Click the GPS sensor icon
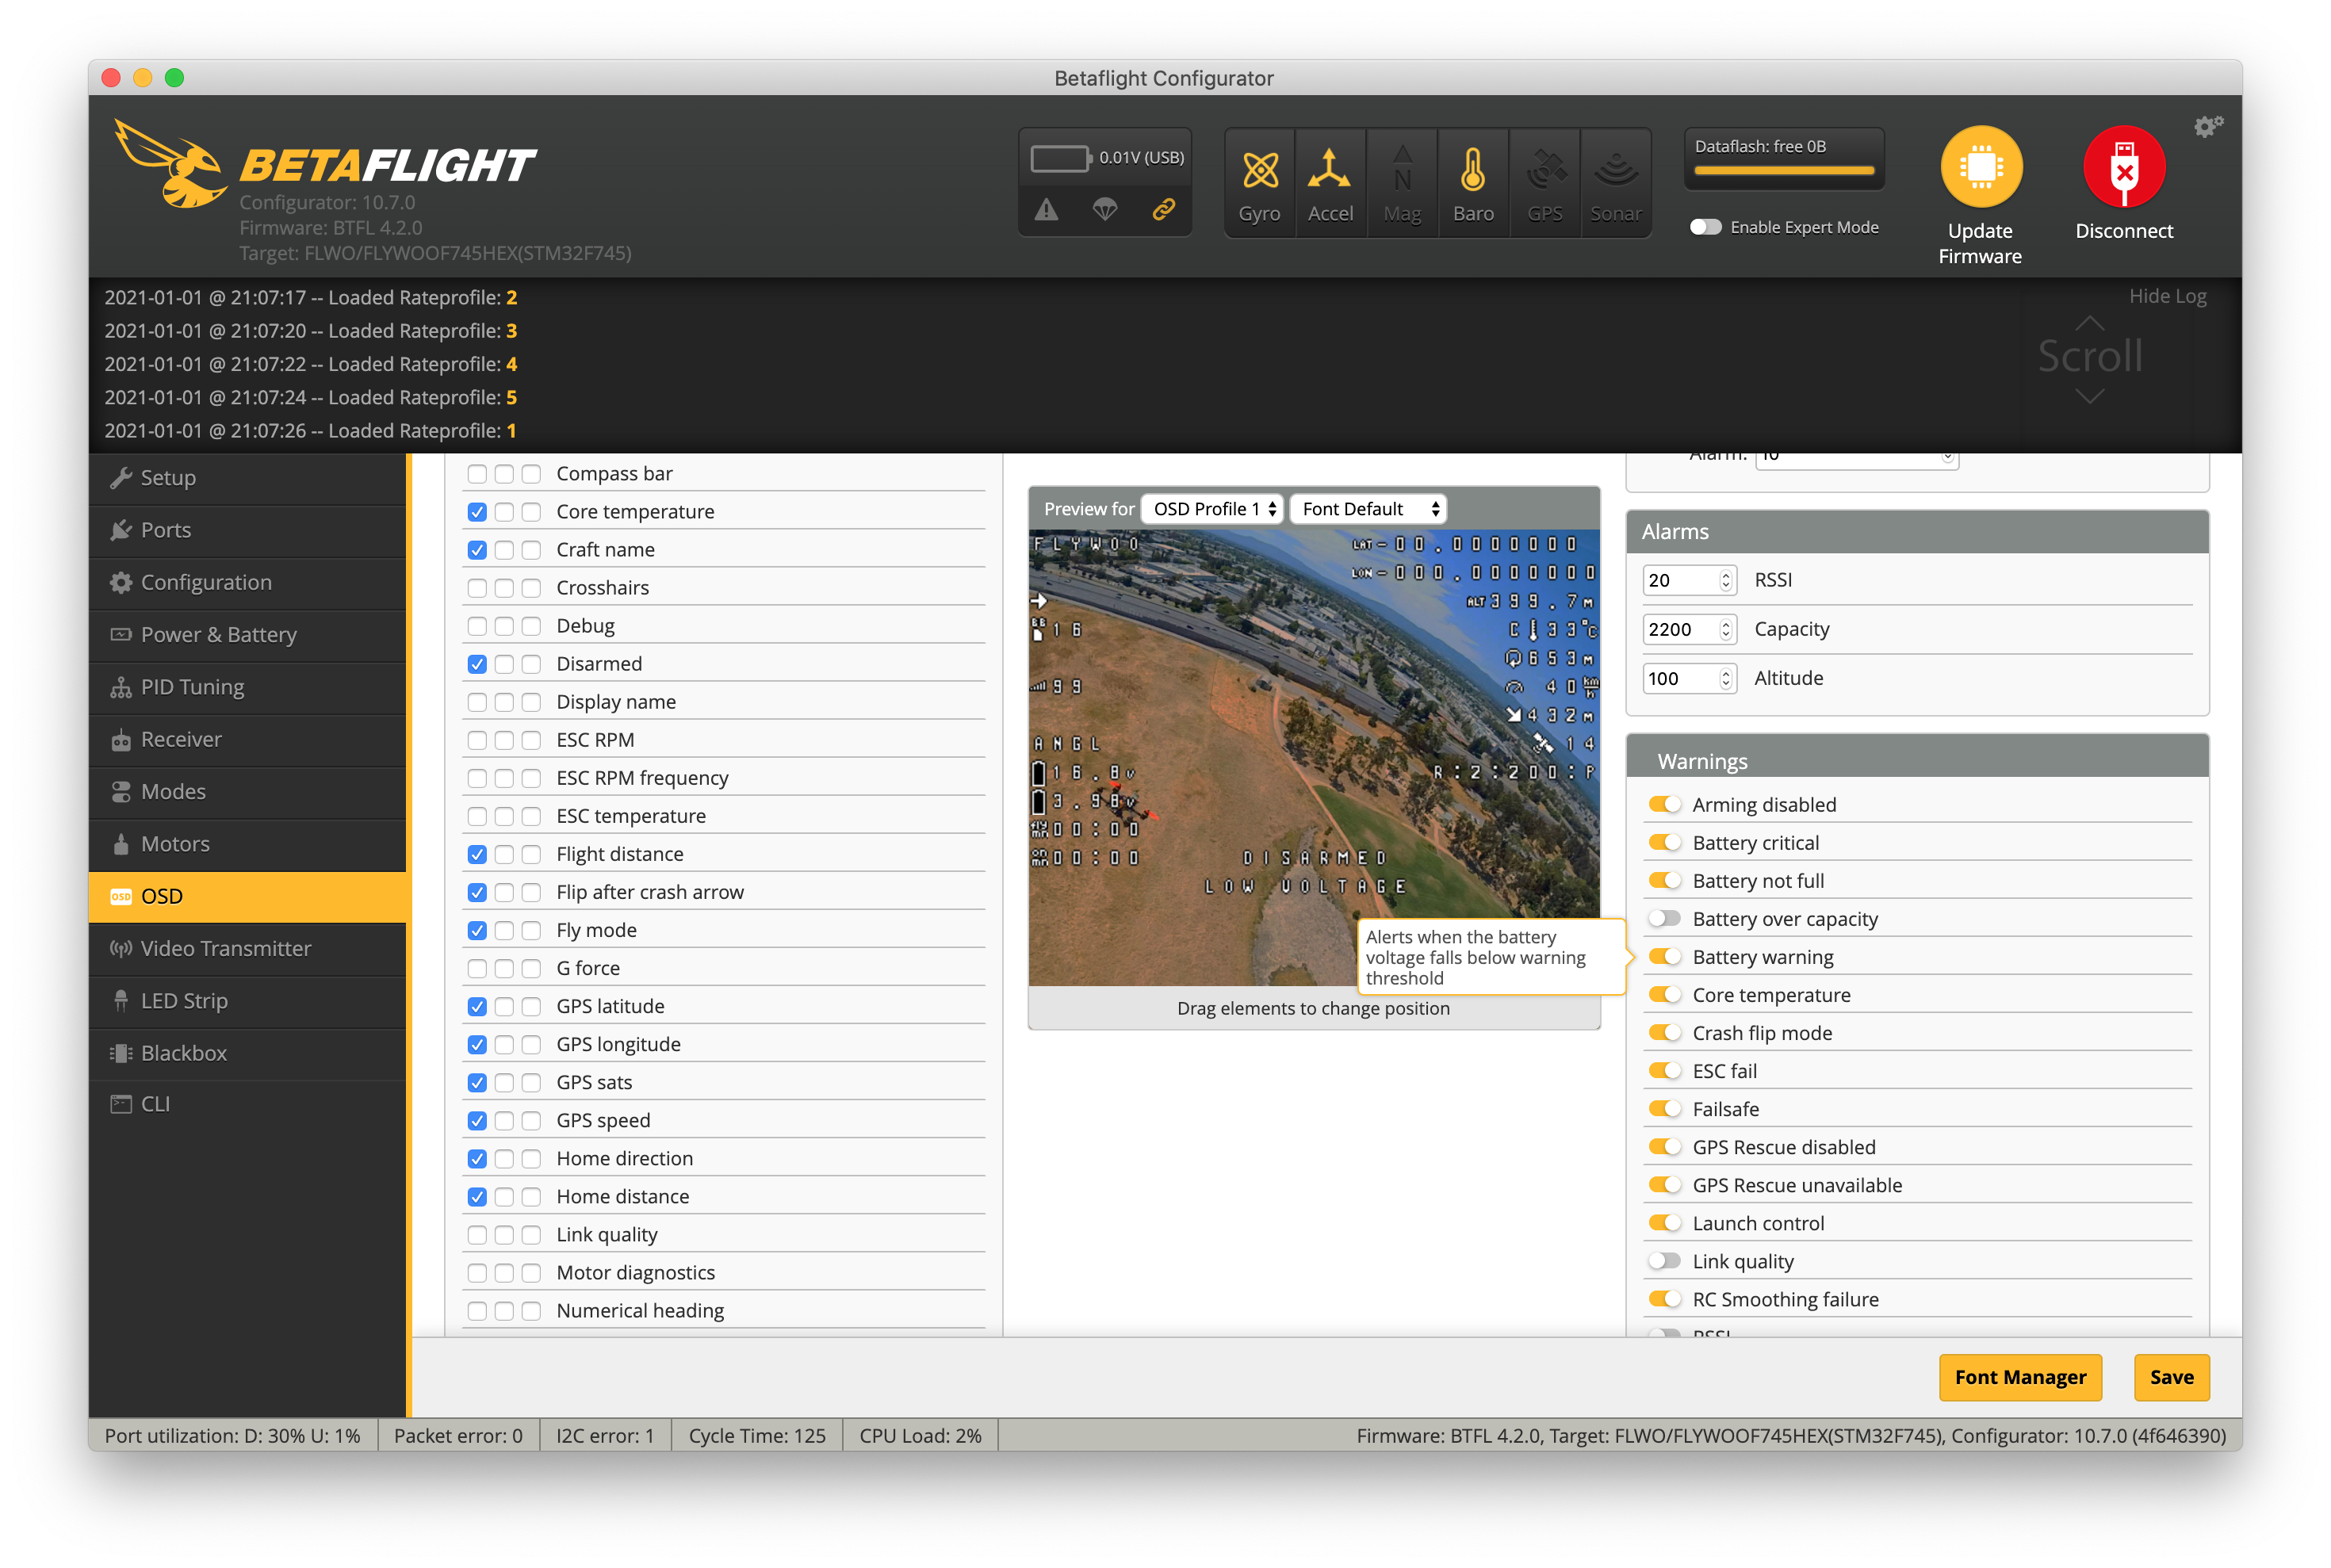2331x1568 pixels. pos(1545,170)
